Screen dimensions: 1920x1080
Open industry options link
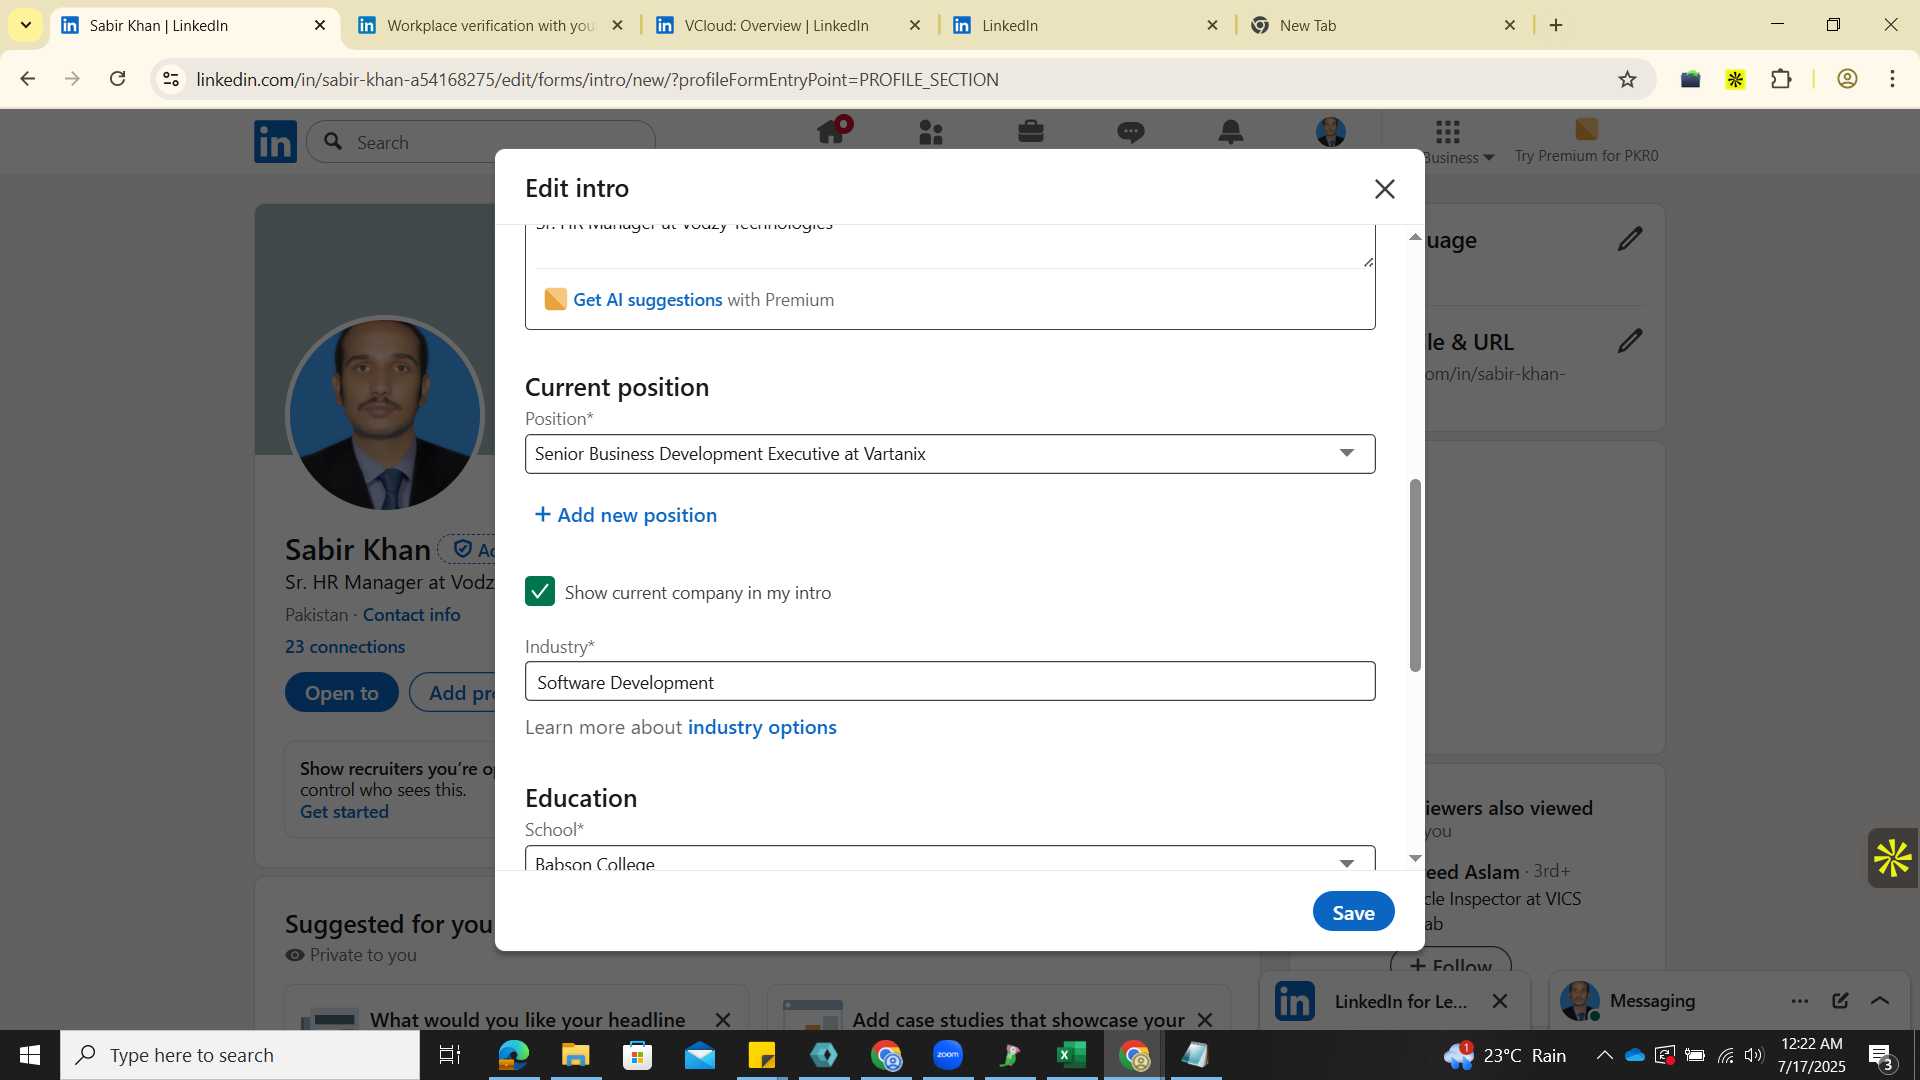click(x=762, y=727)
